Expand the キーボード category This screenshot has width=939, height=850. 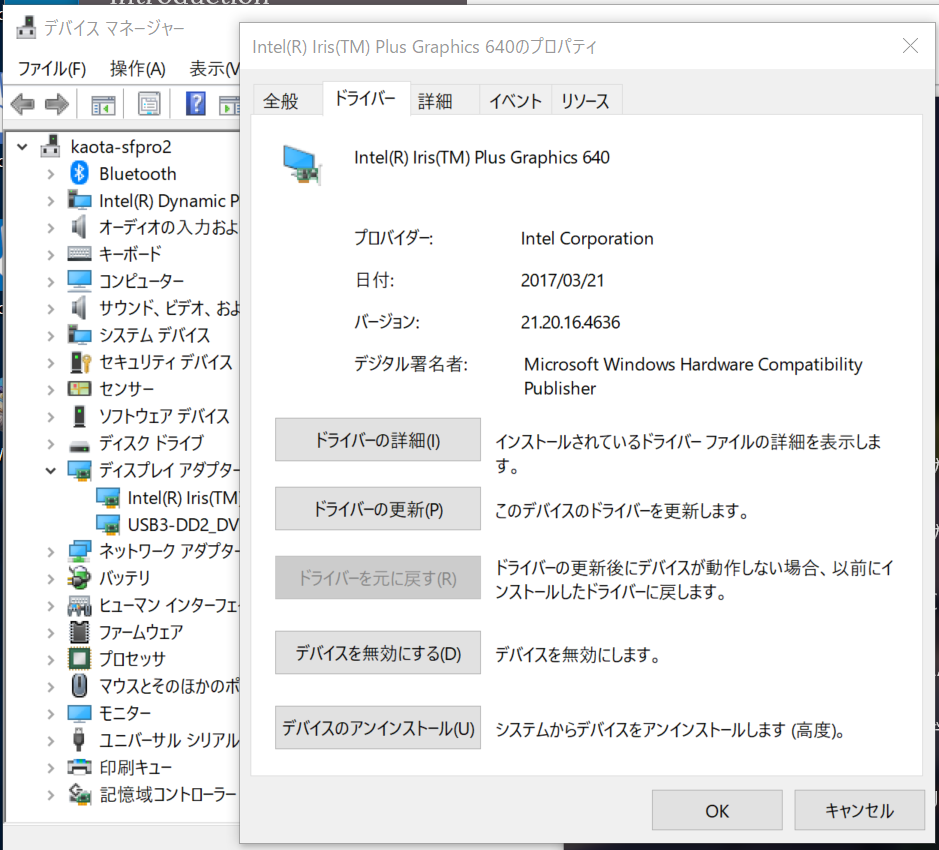[51, 254]
